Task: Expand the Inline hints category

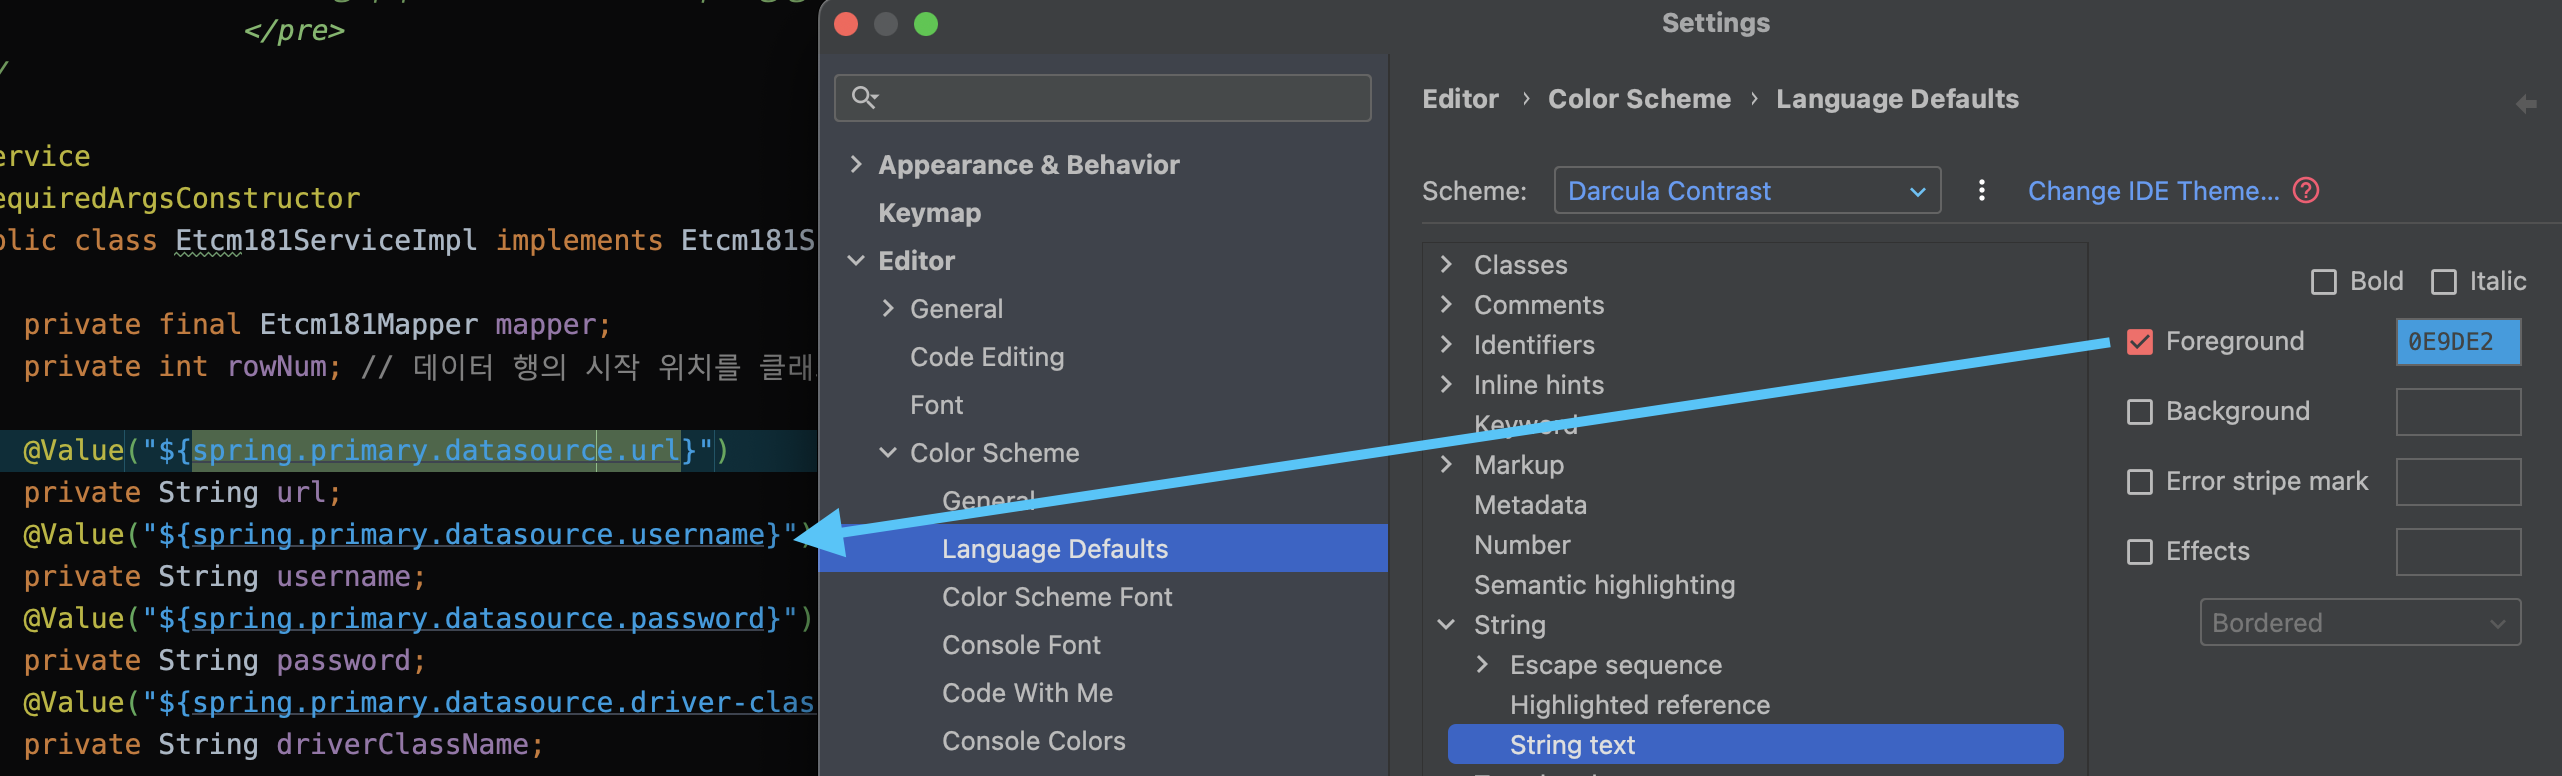Action: [x=1446, y=384]
